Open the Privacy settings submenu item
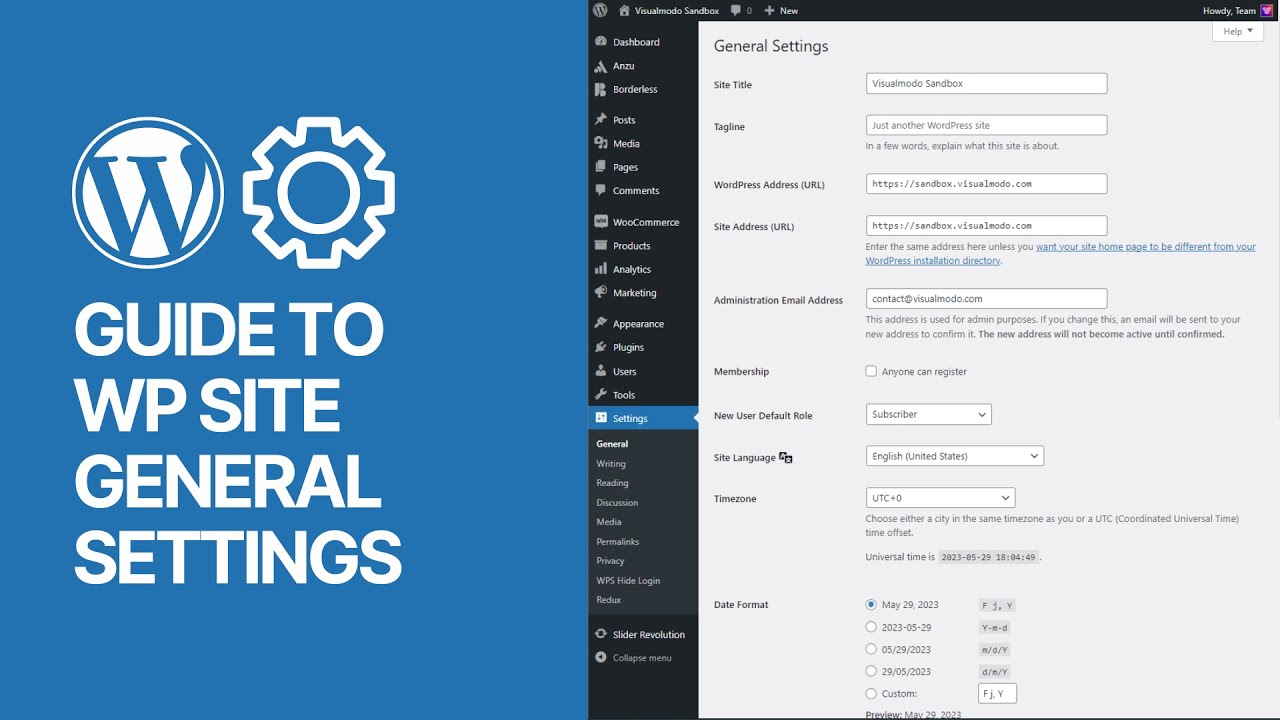The image size is (1280, 720). tap(610, 561)
